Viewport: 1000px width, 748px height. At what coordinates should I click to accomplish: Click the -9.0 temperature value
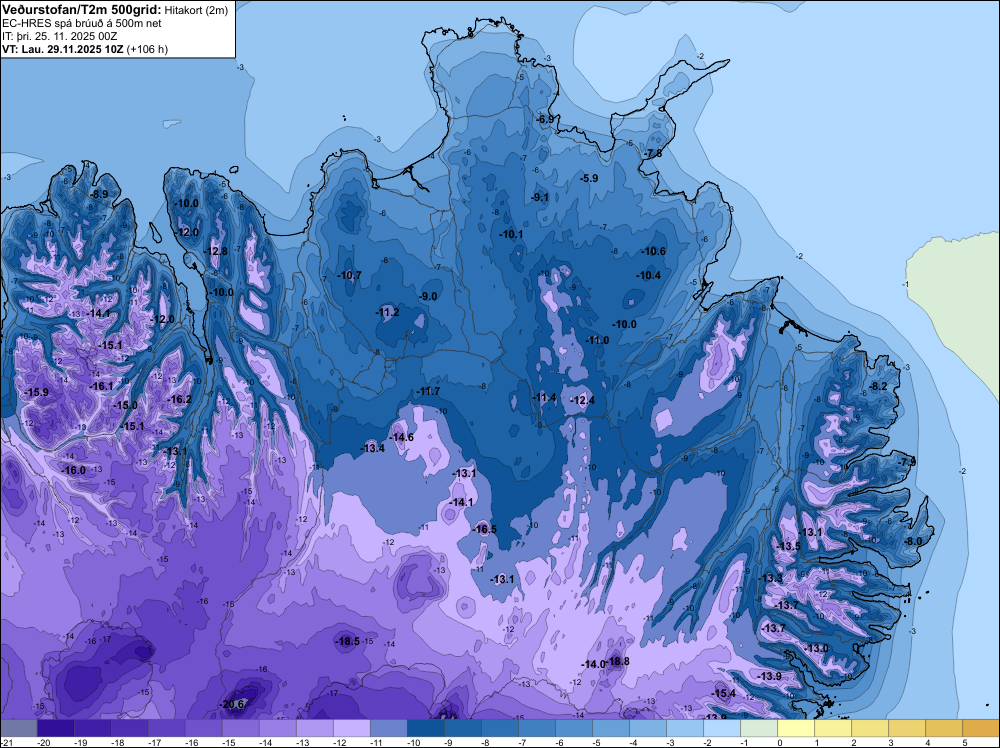coord(428,297)
